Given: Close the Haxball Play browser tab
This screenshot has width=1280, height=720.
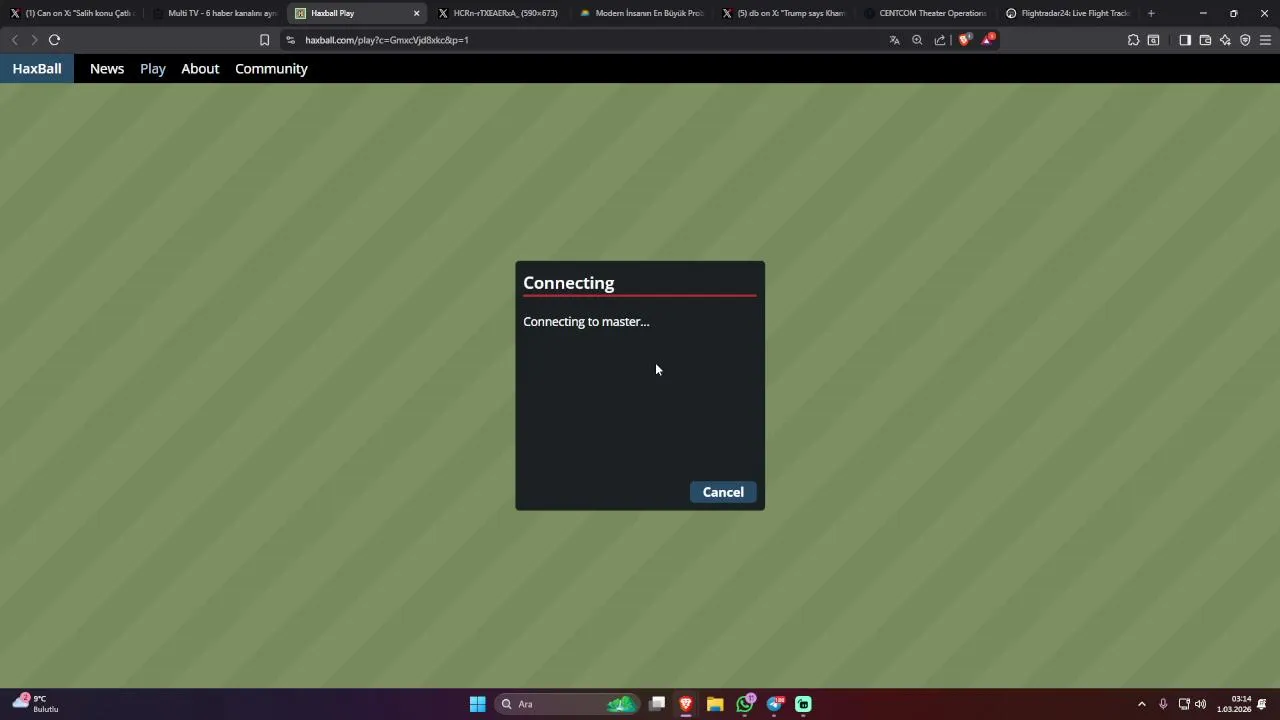Looking at the screenshot, I should tap(416, 13).
